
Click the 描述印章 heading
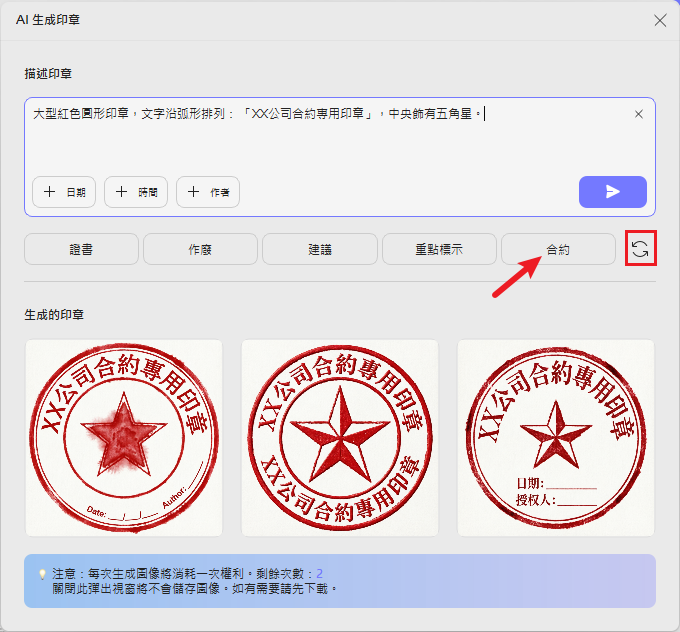click(48, 74)
